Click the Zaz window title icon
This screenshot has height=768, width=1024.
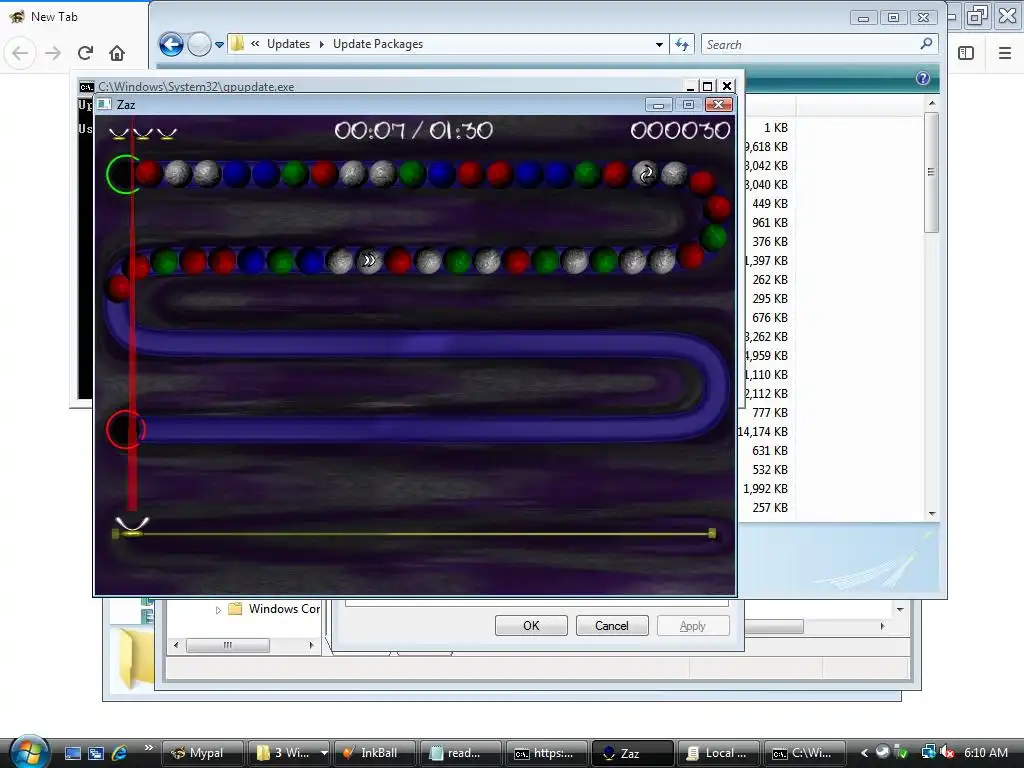[104, 104]
